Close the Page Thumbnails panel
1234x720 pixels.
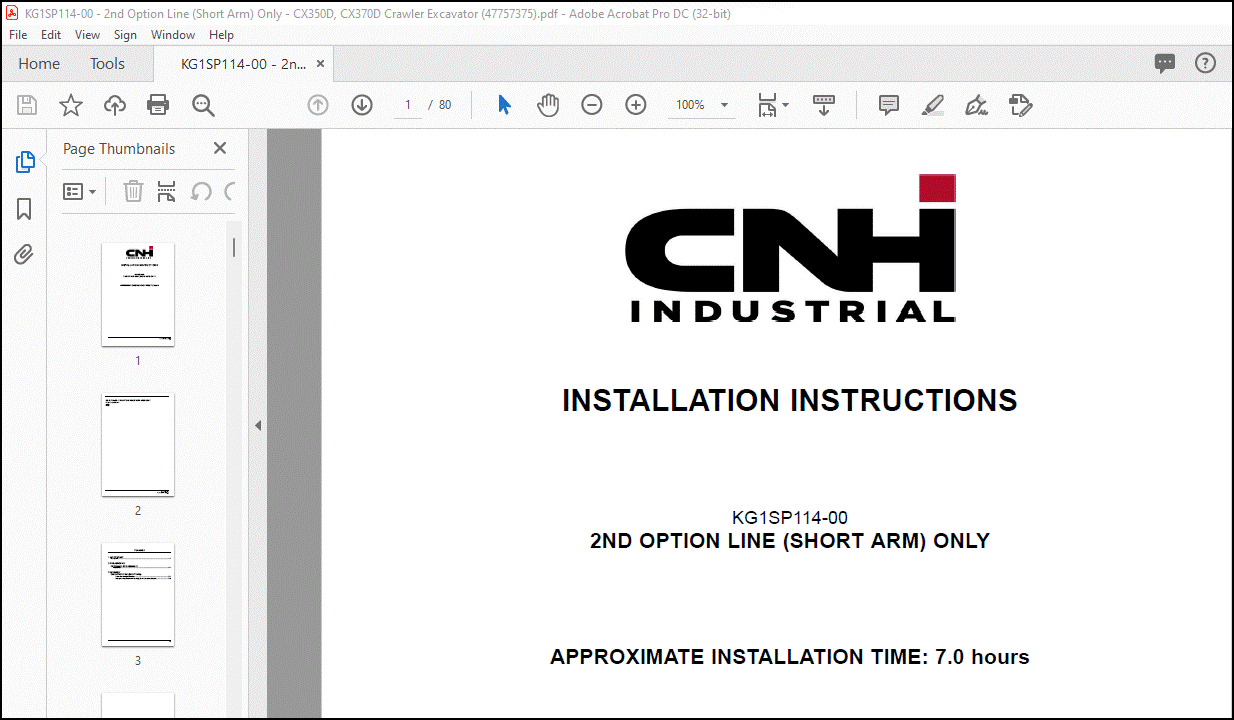pyautogui.click(x=220, y=148)
